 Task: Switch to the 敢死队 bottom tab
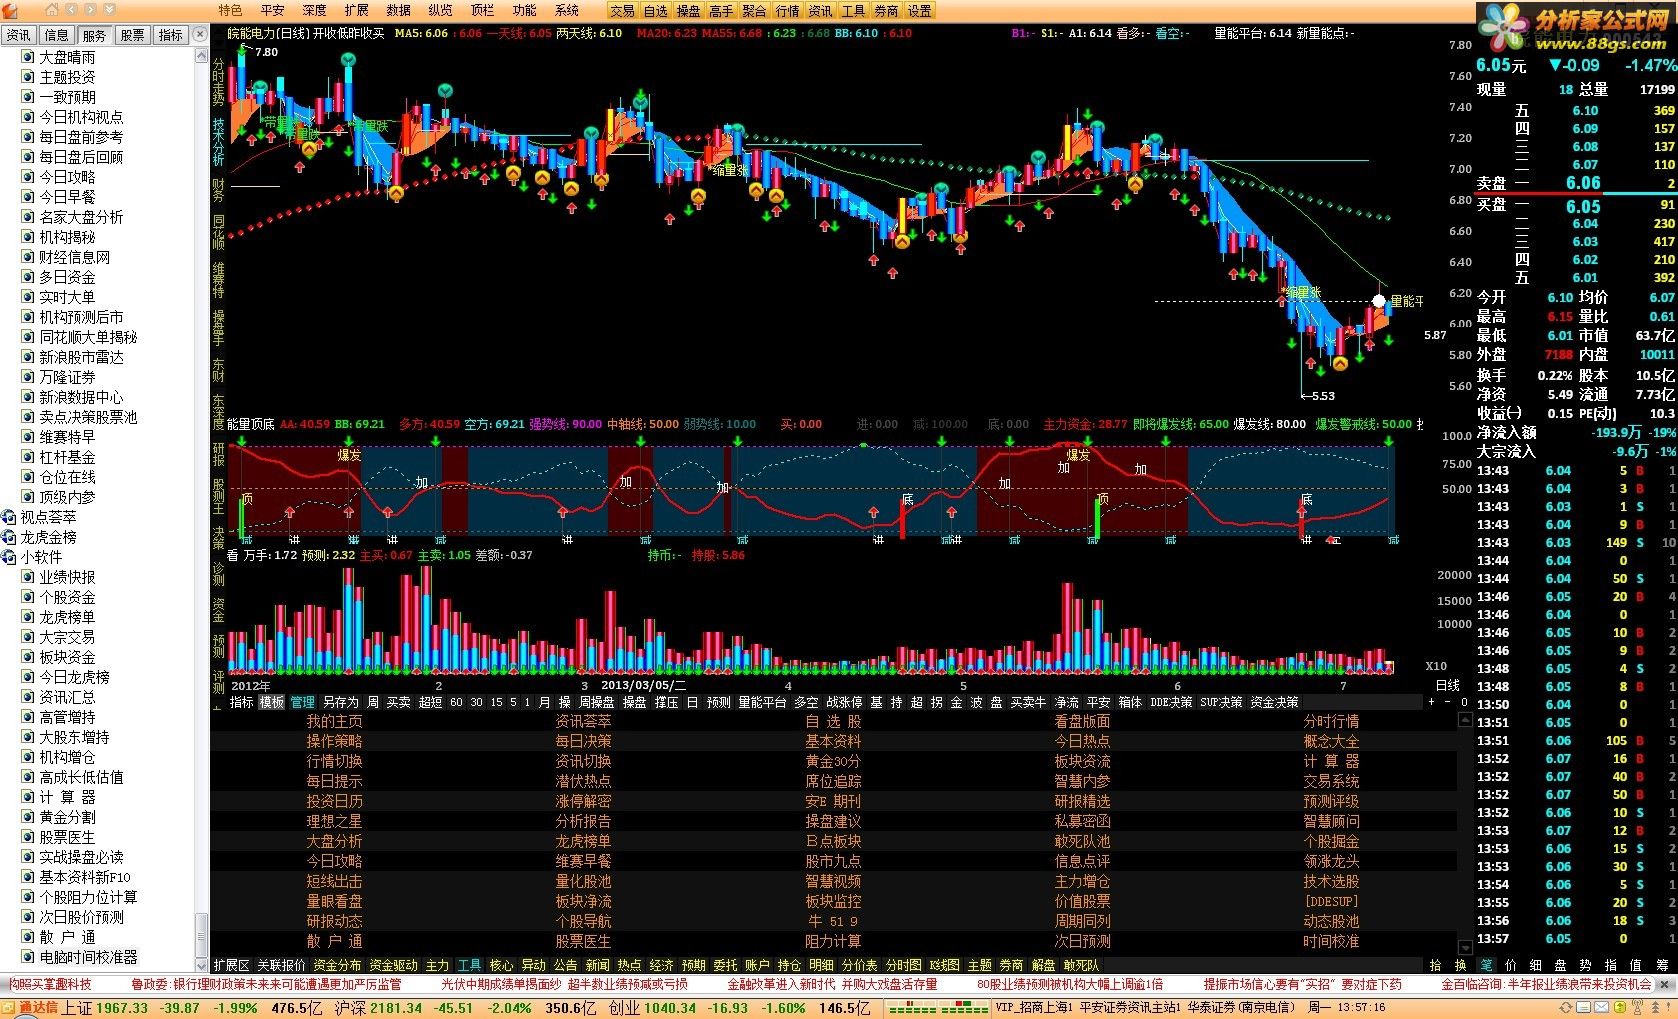1081,965
